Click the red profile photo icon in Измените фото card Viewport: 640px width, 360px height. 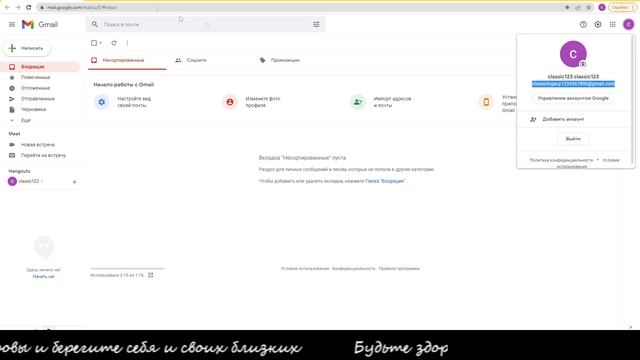(x=230, y=102)
